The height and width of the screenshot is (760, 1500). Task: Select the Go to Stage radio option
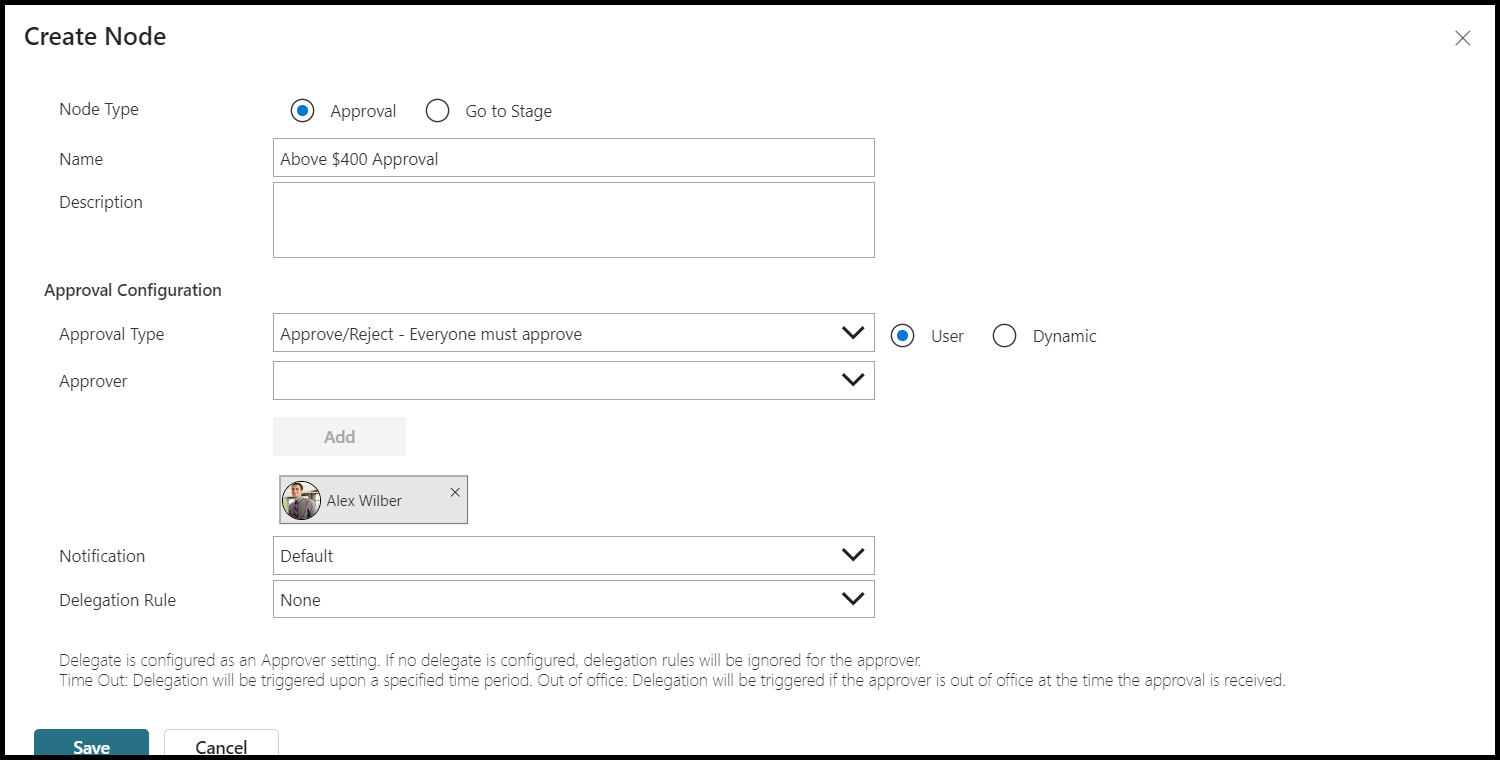click(x=437, y=111)
